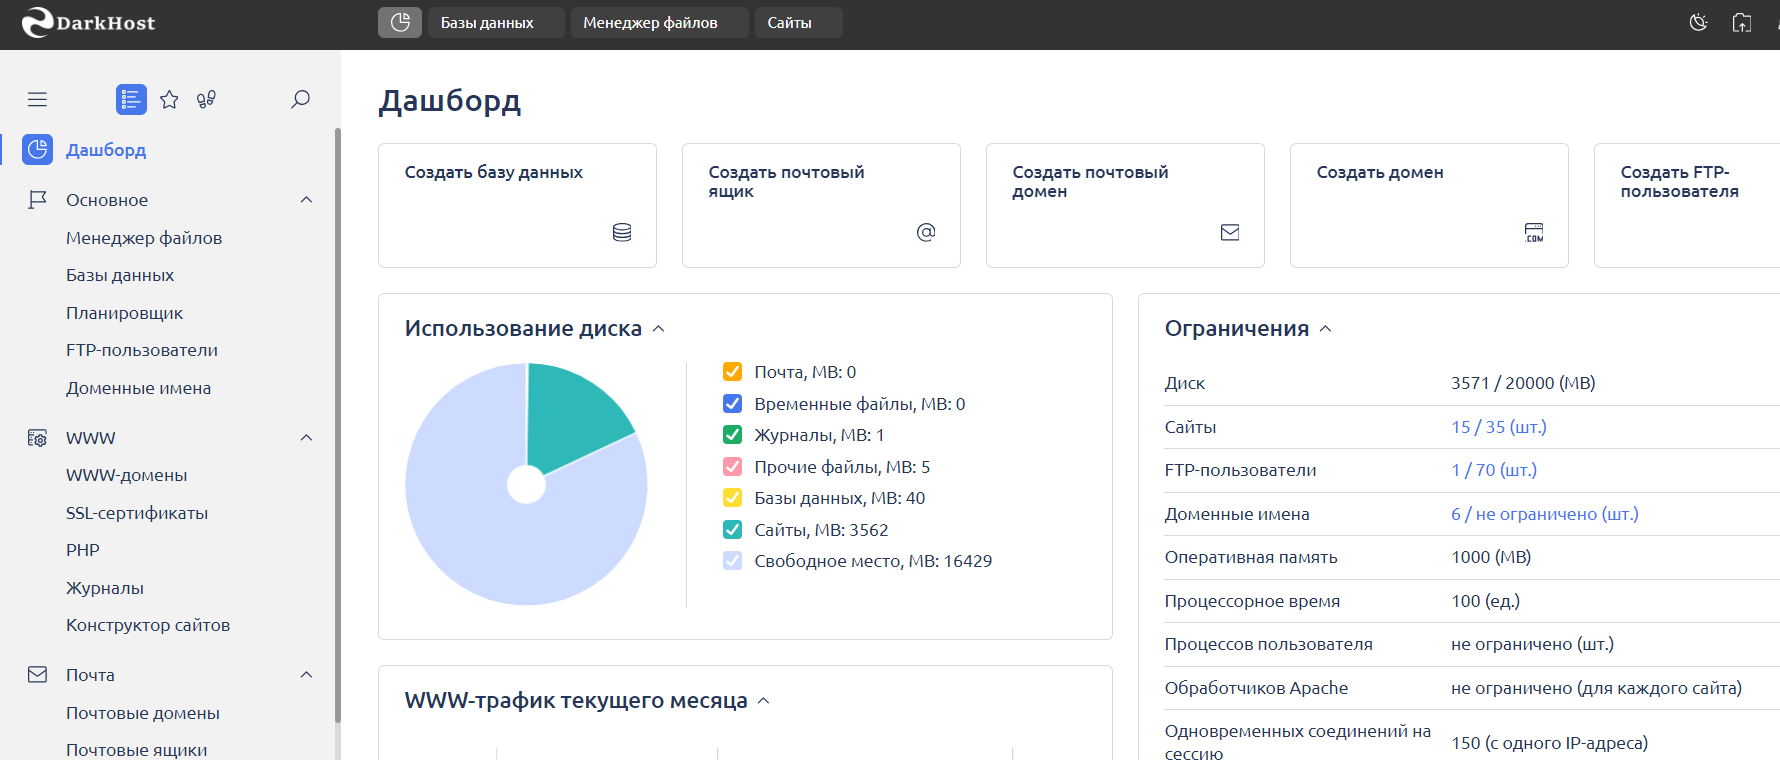The image size is (1780, 760).
Task: Open FTP-пользователи limit link 1 / 70
Action: click(x=1494, y=470)
